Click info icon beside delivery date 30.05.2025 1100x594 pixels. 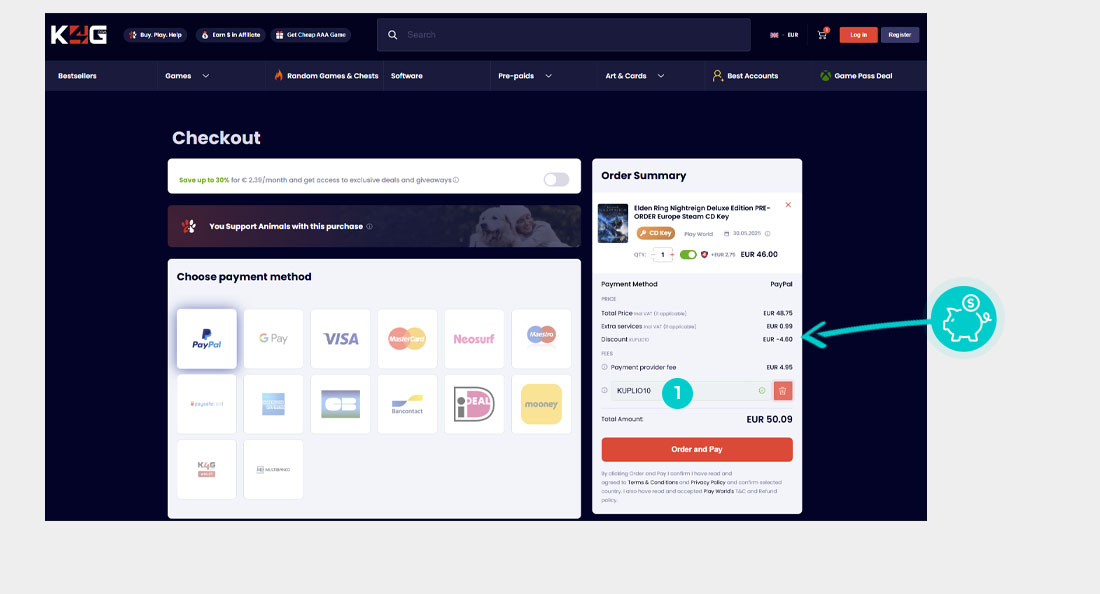(767, 234)
